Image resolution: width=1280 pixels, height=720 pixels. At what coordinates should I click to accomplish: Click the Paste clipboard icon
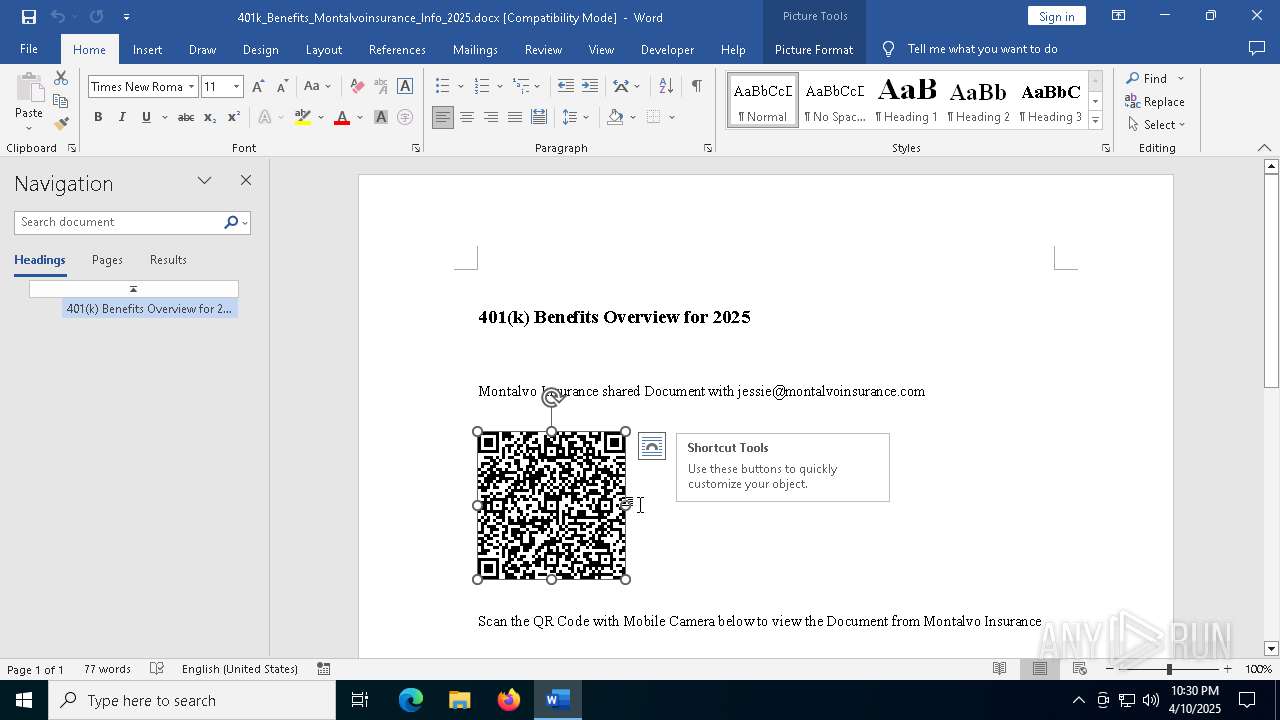tap(29, 90)
